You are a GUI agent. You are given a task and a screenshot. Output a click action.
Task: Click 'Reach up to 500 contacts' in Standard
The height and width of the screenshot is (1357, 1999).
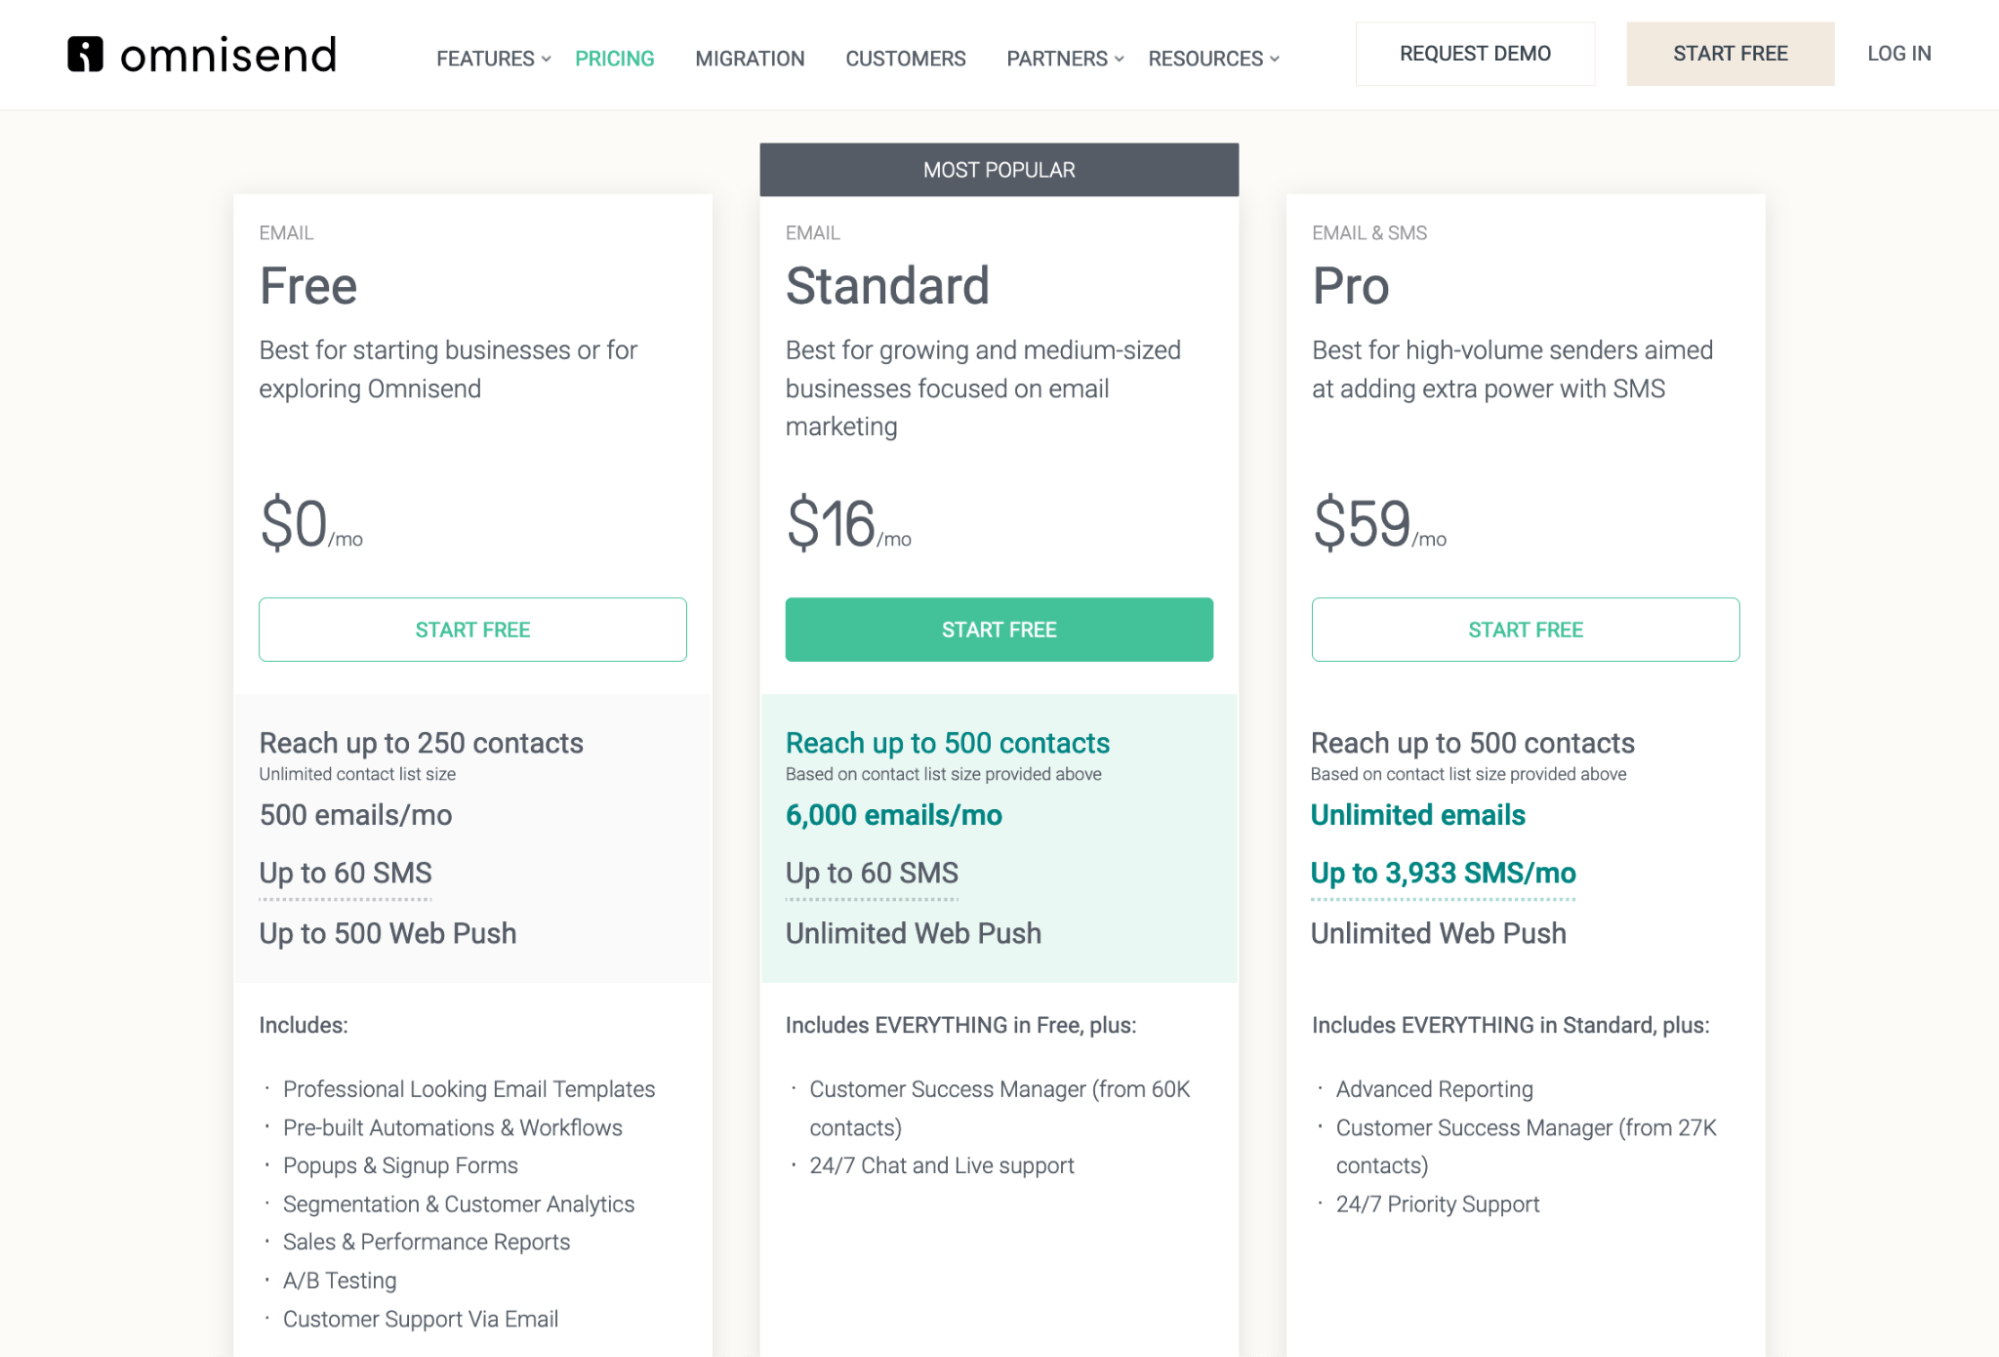point(947,743)
